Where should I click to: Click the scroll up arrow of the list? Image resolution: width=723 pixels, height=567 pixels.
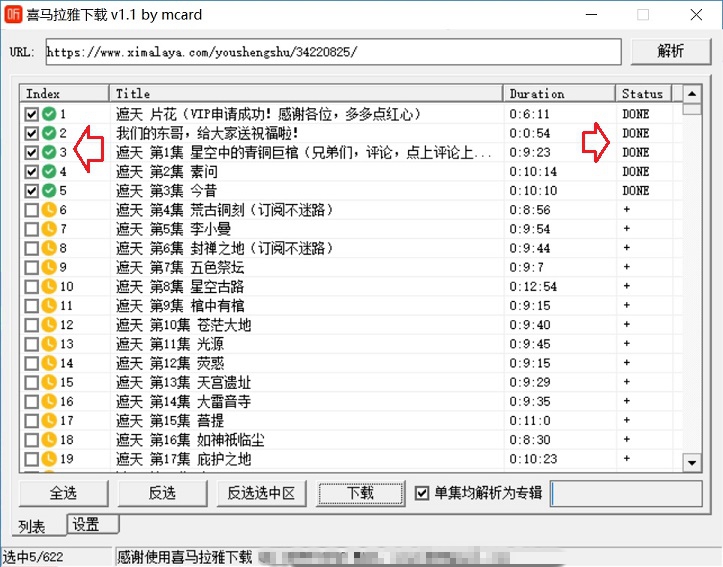tap(692, 94)
